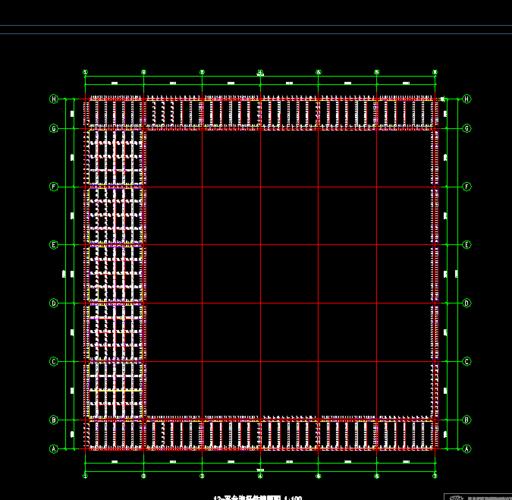
Task: Pick the right-side grid bubble F
Action: pyautogui.click(x=467, y=187)
